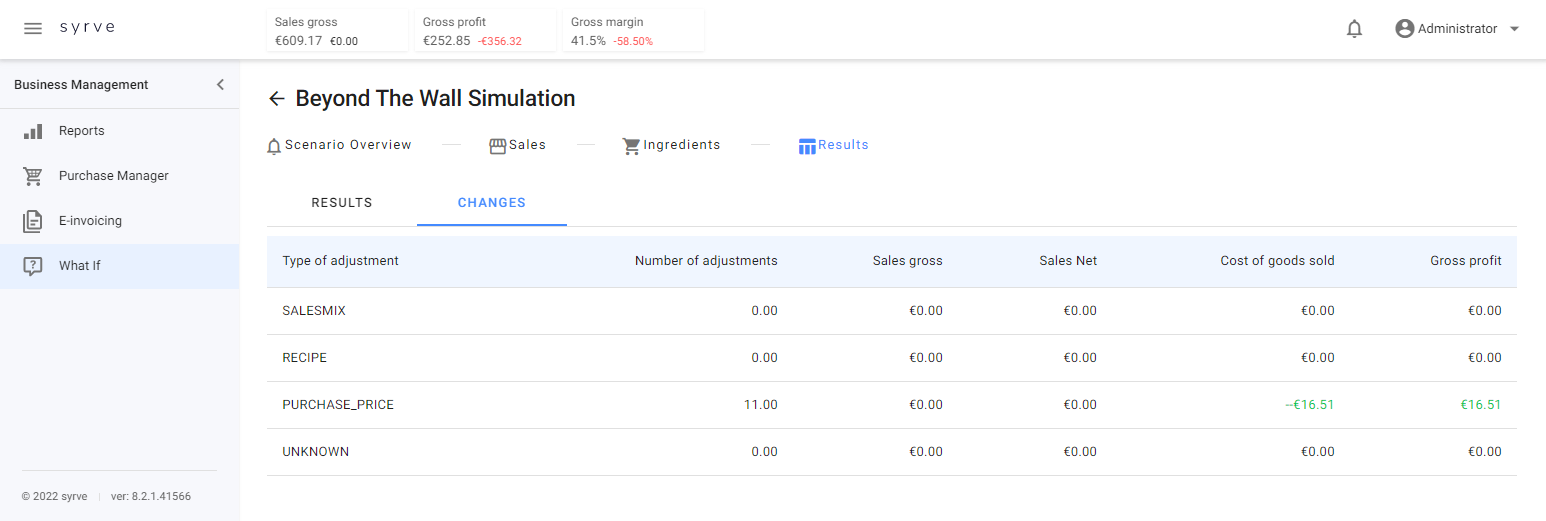Viewport: 1546px width, 521px height.
Task: Click the E-invoicing document icon
Action: [33, 221]
